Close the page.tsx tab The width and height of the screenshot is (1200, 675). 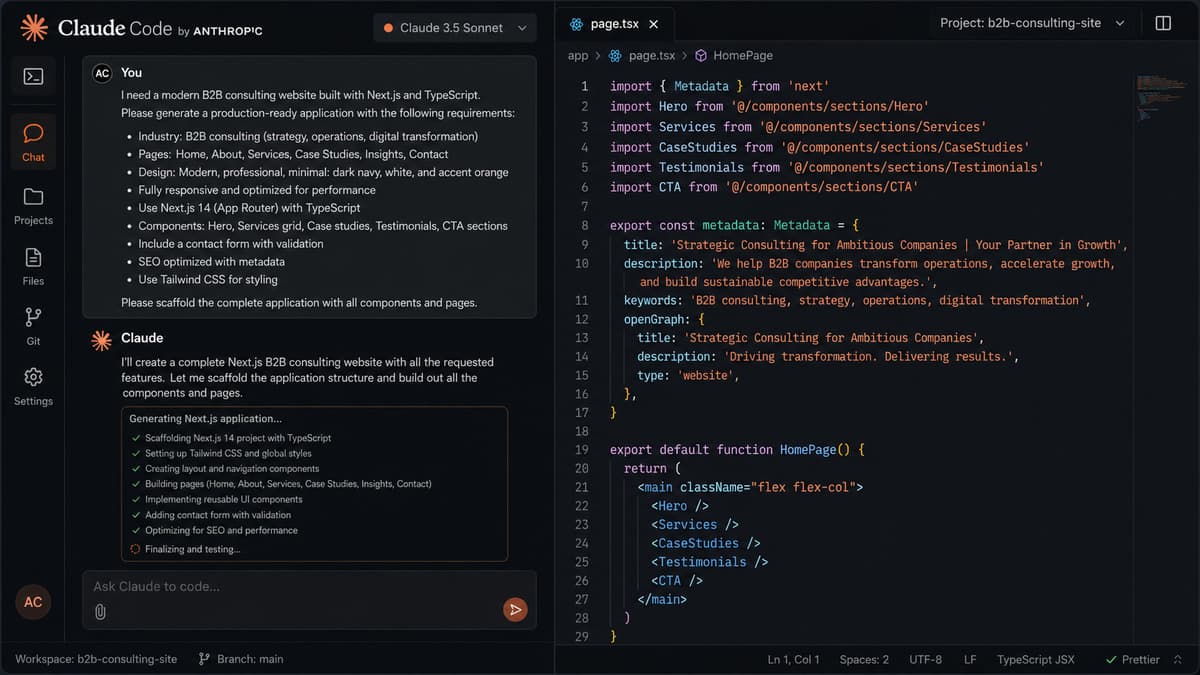click(653, 24)
